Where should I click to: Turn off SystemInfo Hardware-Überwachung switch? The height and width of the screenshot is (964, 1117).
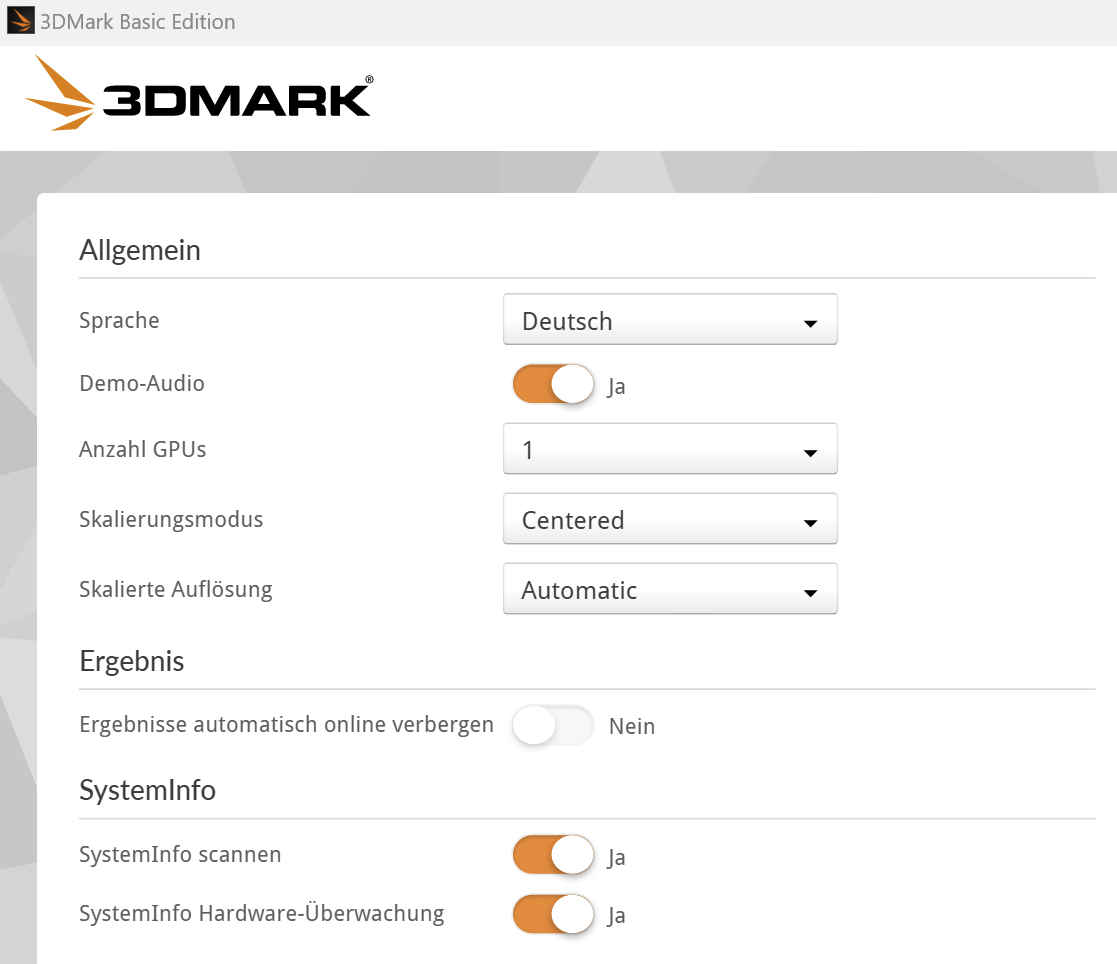[x=554, y=914]
